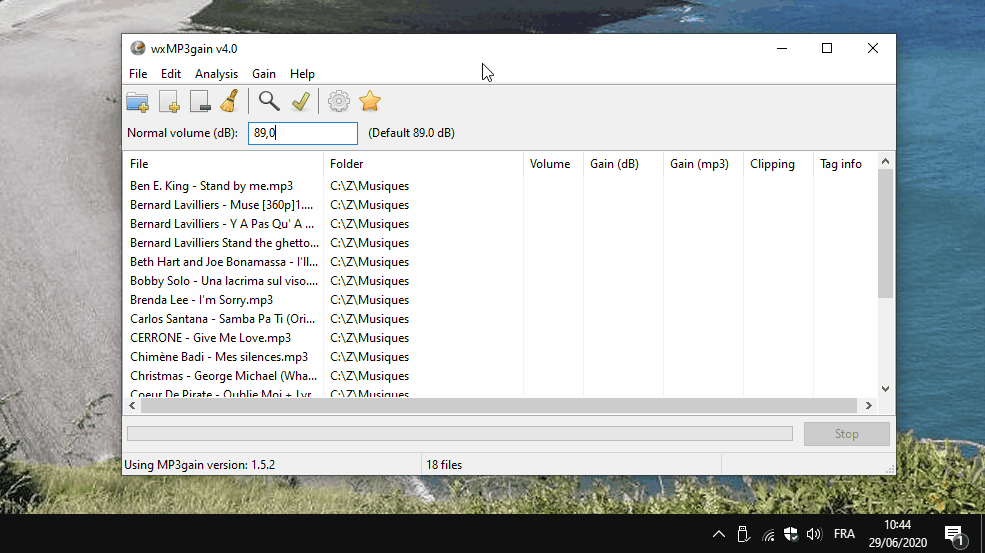Open the Edit menu
The height and width of the screenshot is (553, 985).
coord(171,74)
